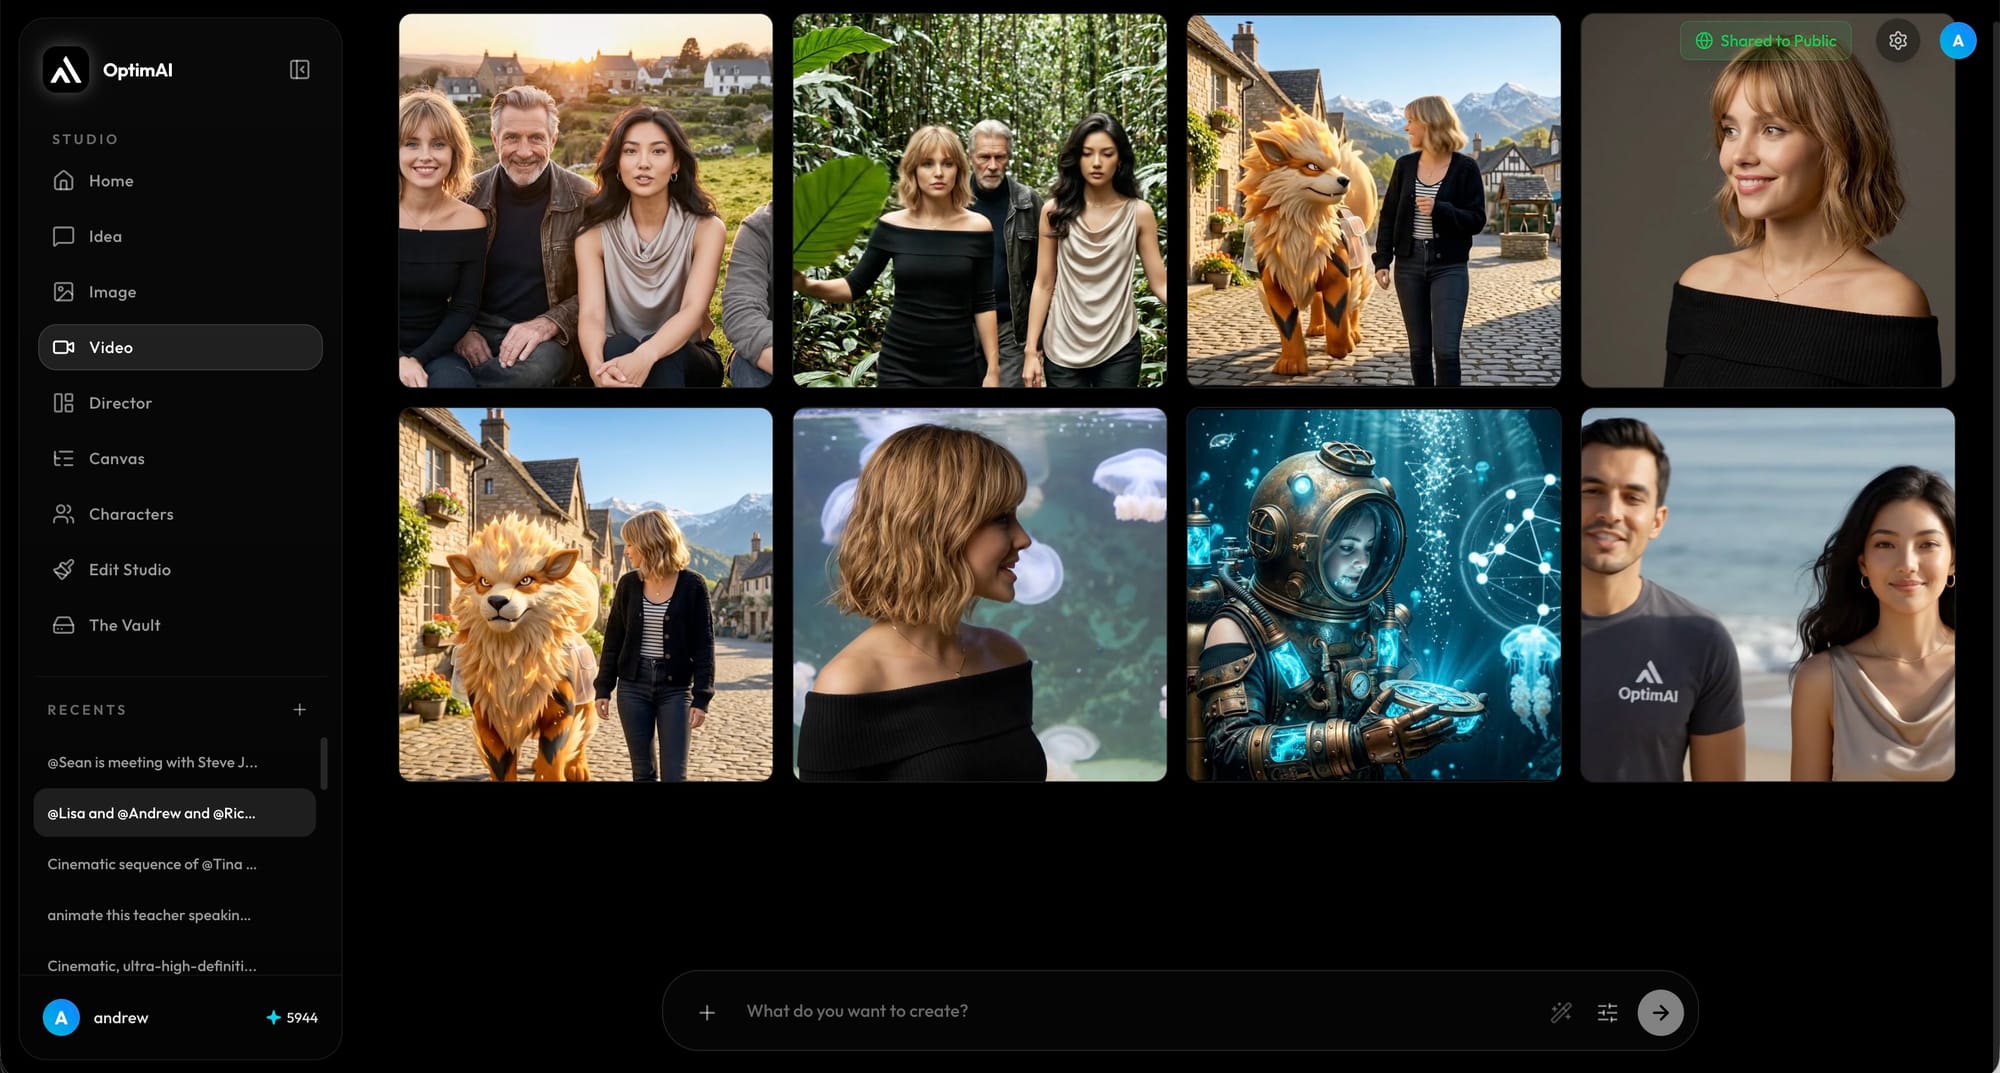
Task: Open thumbnail of three people in jungle
Action: [x=980, y=200]
